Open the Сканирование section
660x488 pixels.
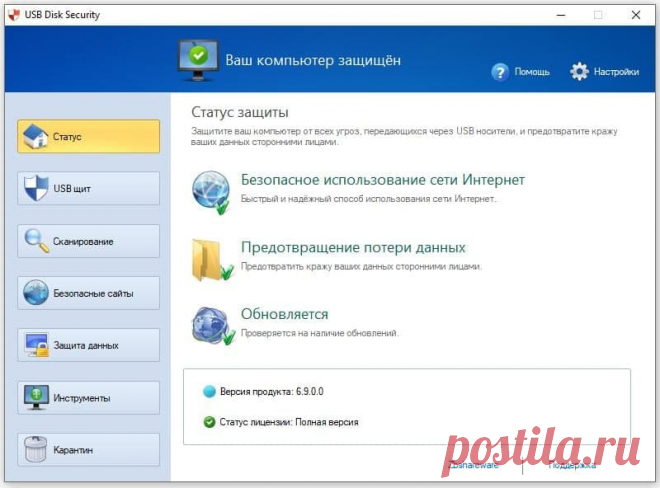[x=88, y=241]
